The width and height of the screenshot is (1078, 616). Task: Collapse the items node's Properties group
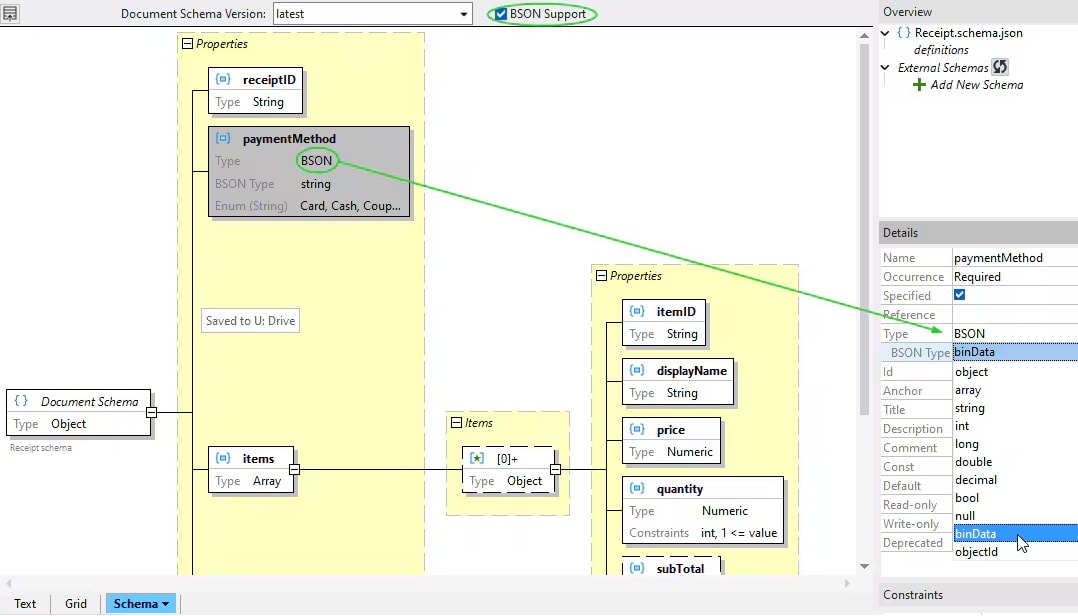click(601, 276)
